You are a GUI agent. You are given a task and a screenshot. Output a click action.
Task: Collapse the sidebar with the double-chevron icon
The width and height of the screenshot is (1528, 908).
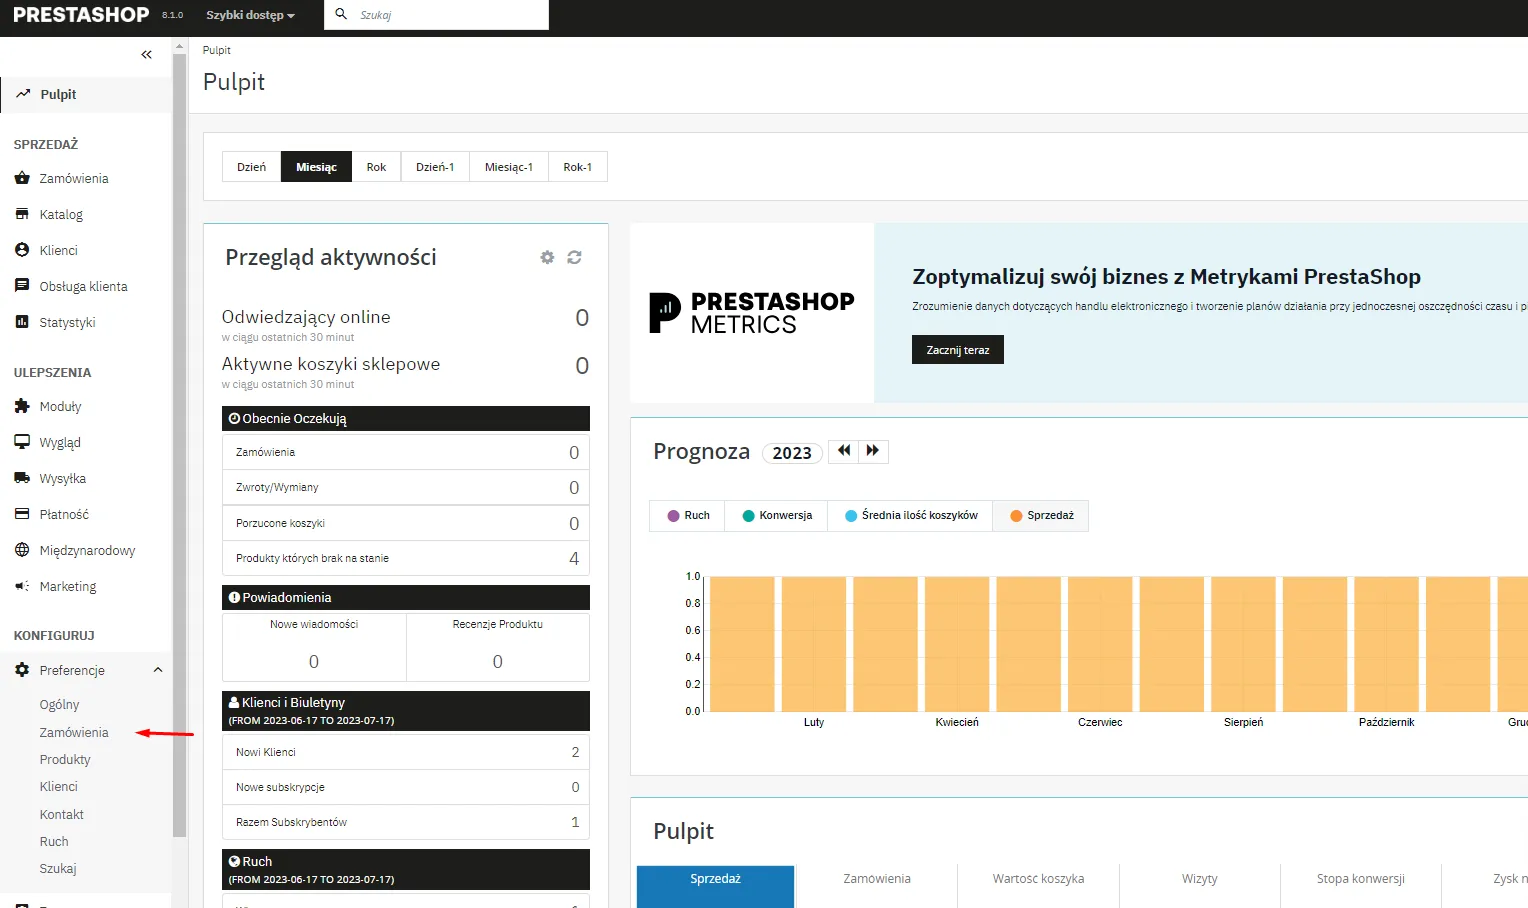click(147, 55)
